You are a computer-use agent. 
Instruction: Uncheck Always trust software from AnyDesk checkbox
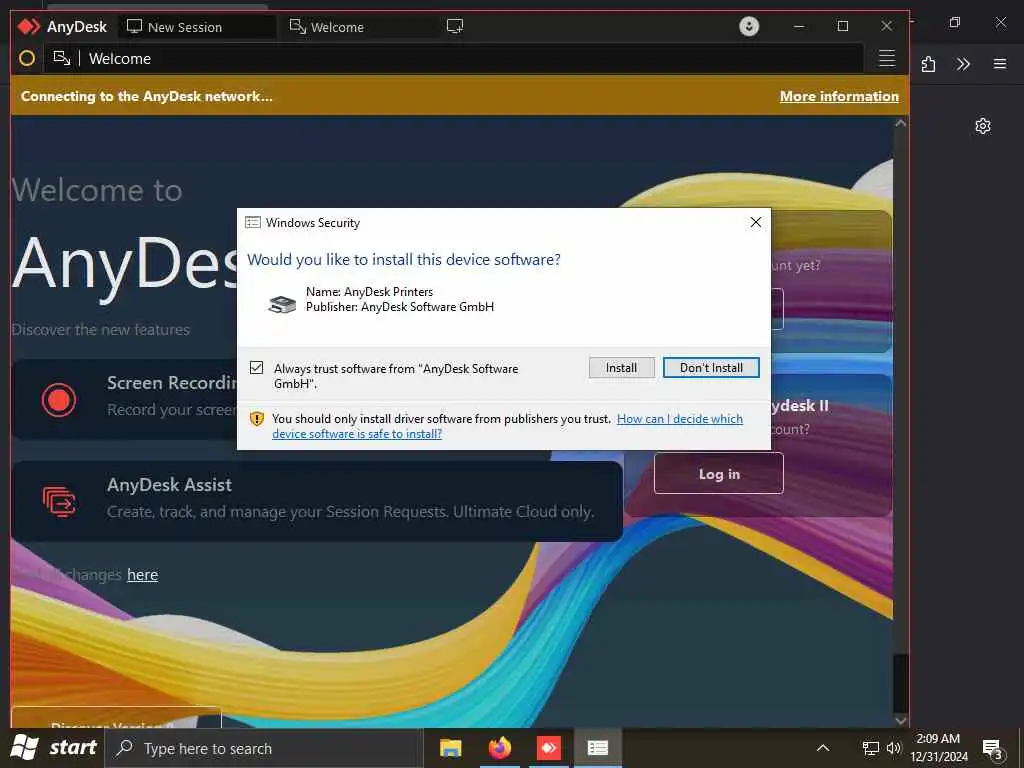pyautogui.click(x=257, y=368)
